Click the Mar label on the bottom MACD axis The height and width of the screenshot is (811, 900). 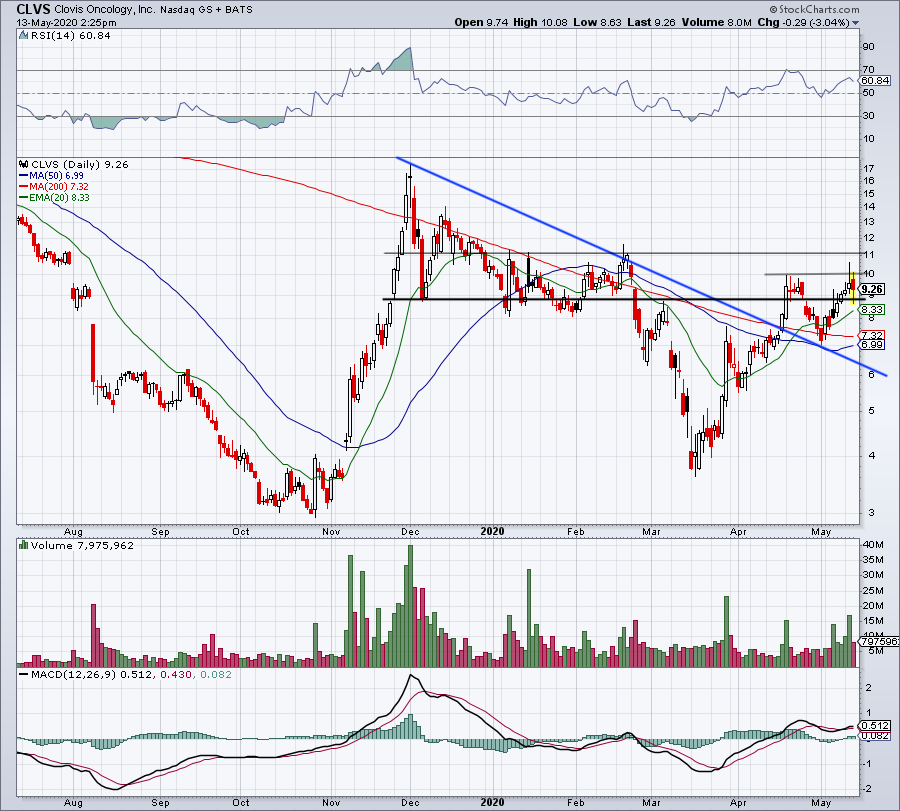[651, 802]
